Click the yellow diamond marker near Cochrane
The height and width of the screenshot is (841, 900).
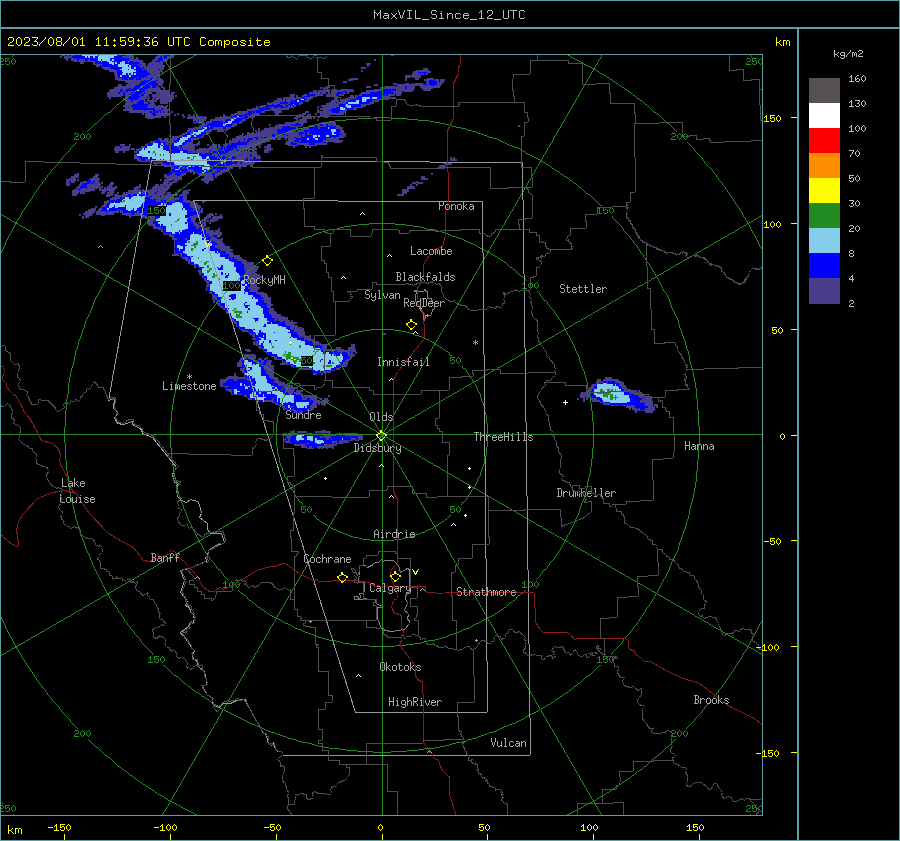pos(342,578)
